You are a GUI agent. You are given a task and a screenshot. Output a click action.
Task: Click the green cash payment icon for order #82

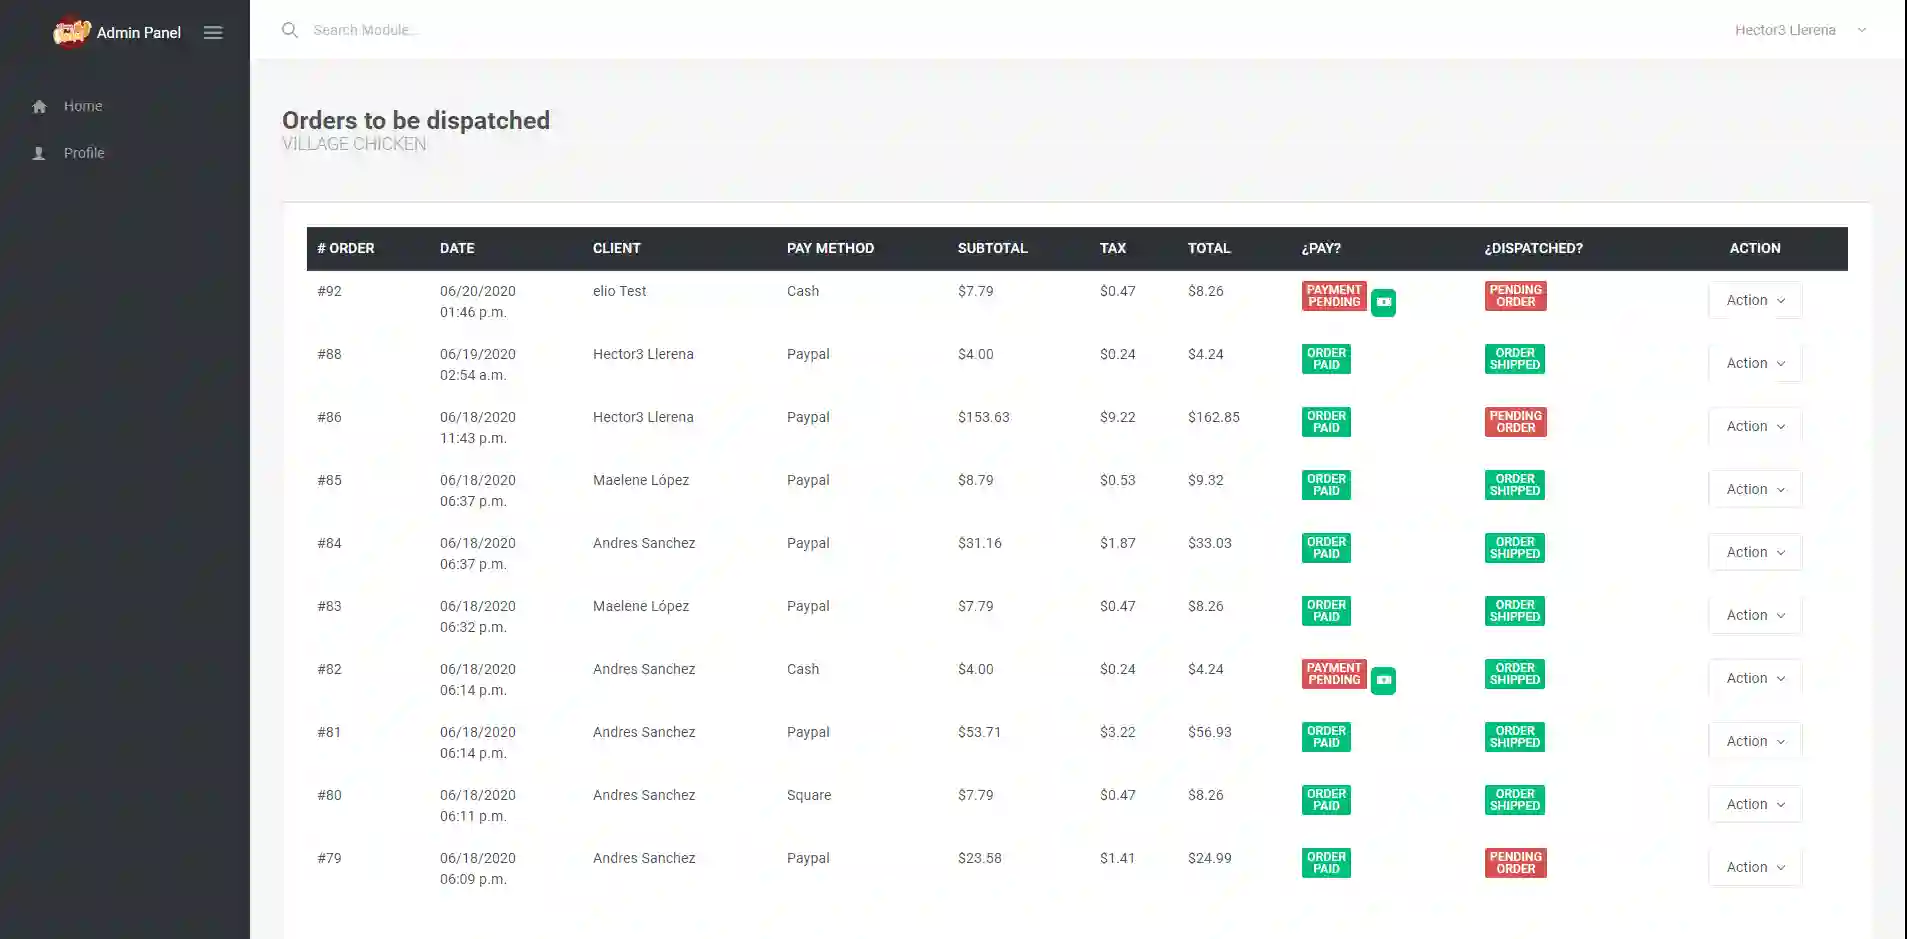1383,680
